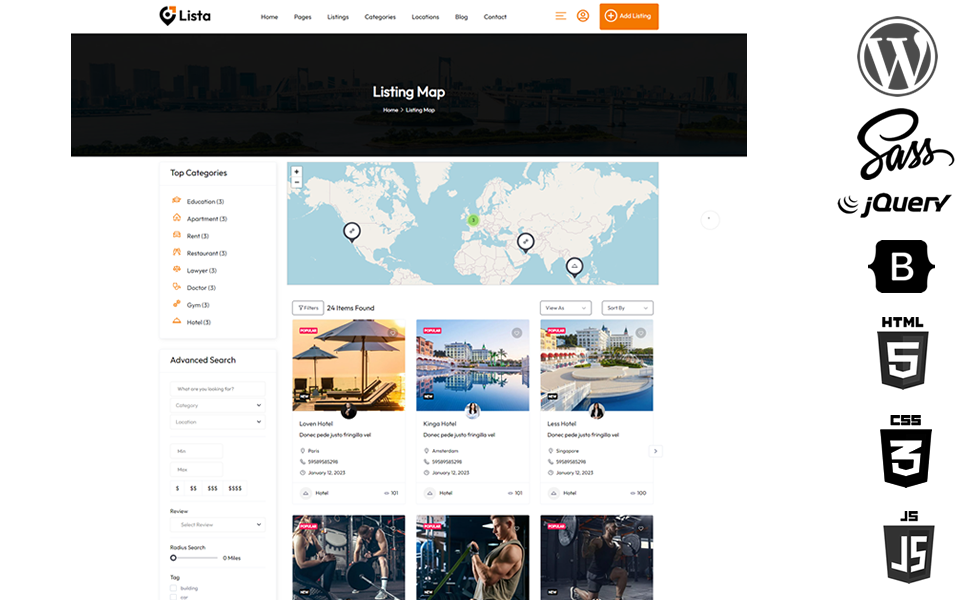Screen dimensions: 965x600
Task: Open the View As dropdown
Action: pos(565,308)
